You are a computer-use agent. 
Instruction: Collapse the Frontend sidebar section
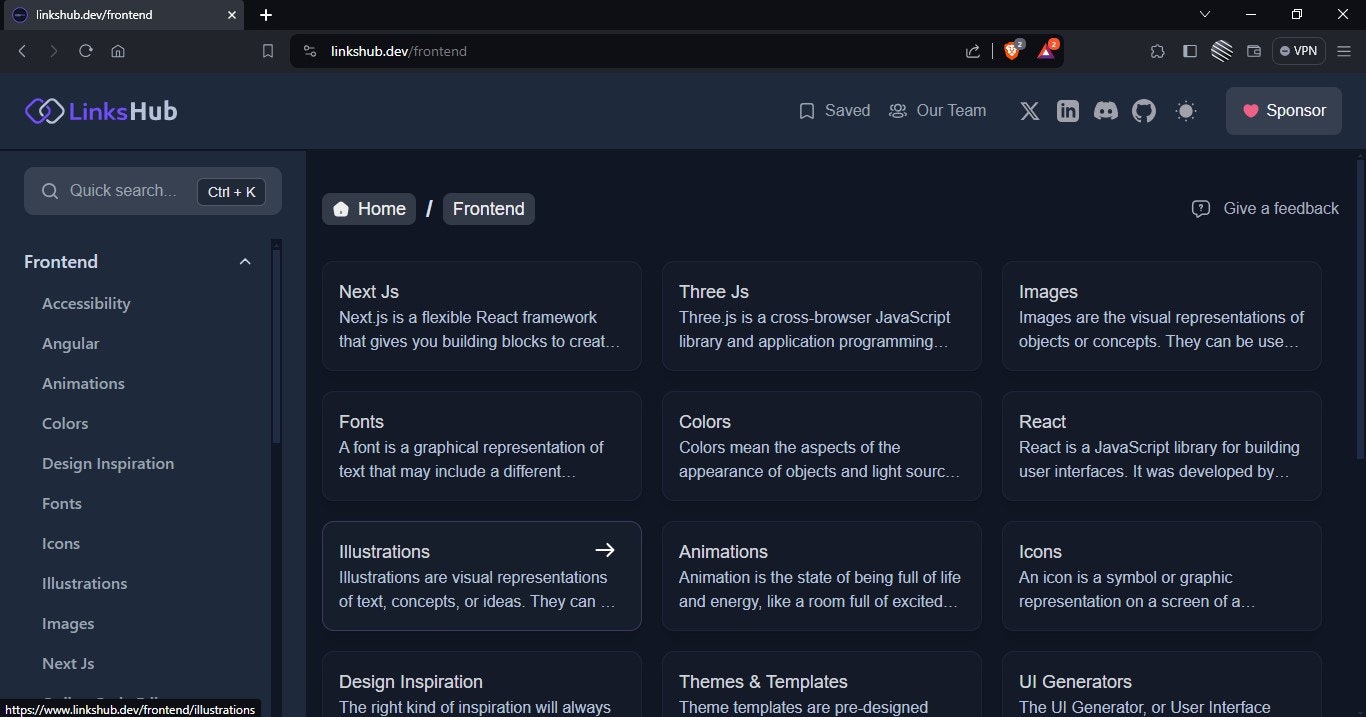(245, 262)
